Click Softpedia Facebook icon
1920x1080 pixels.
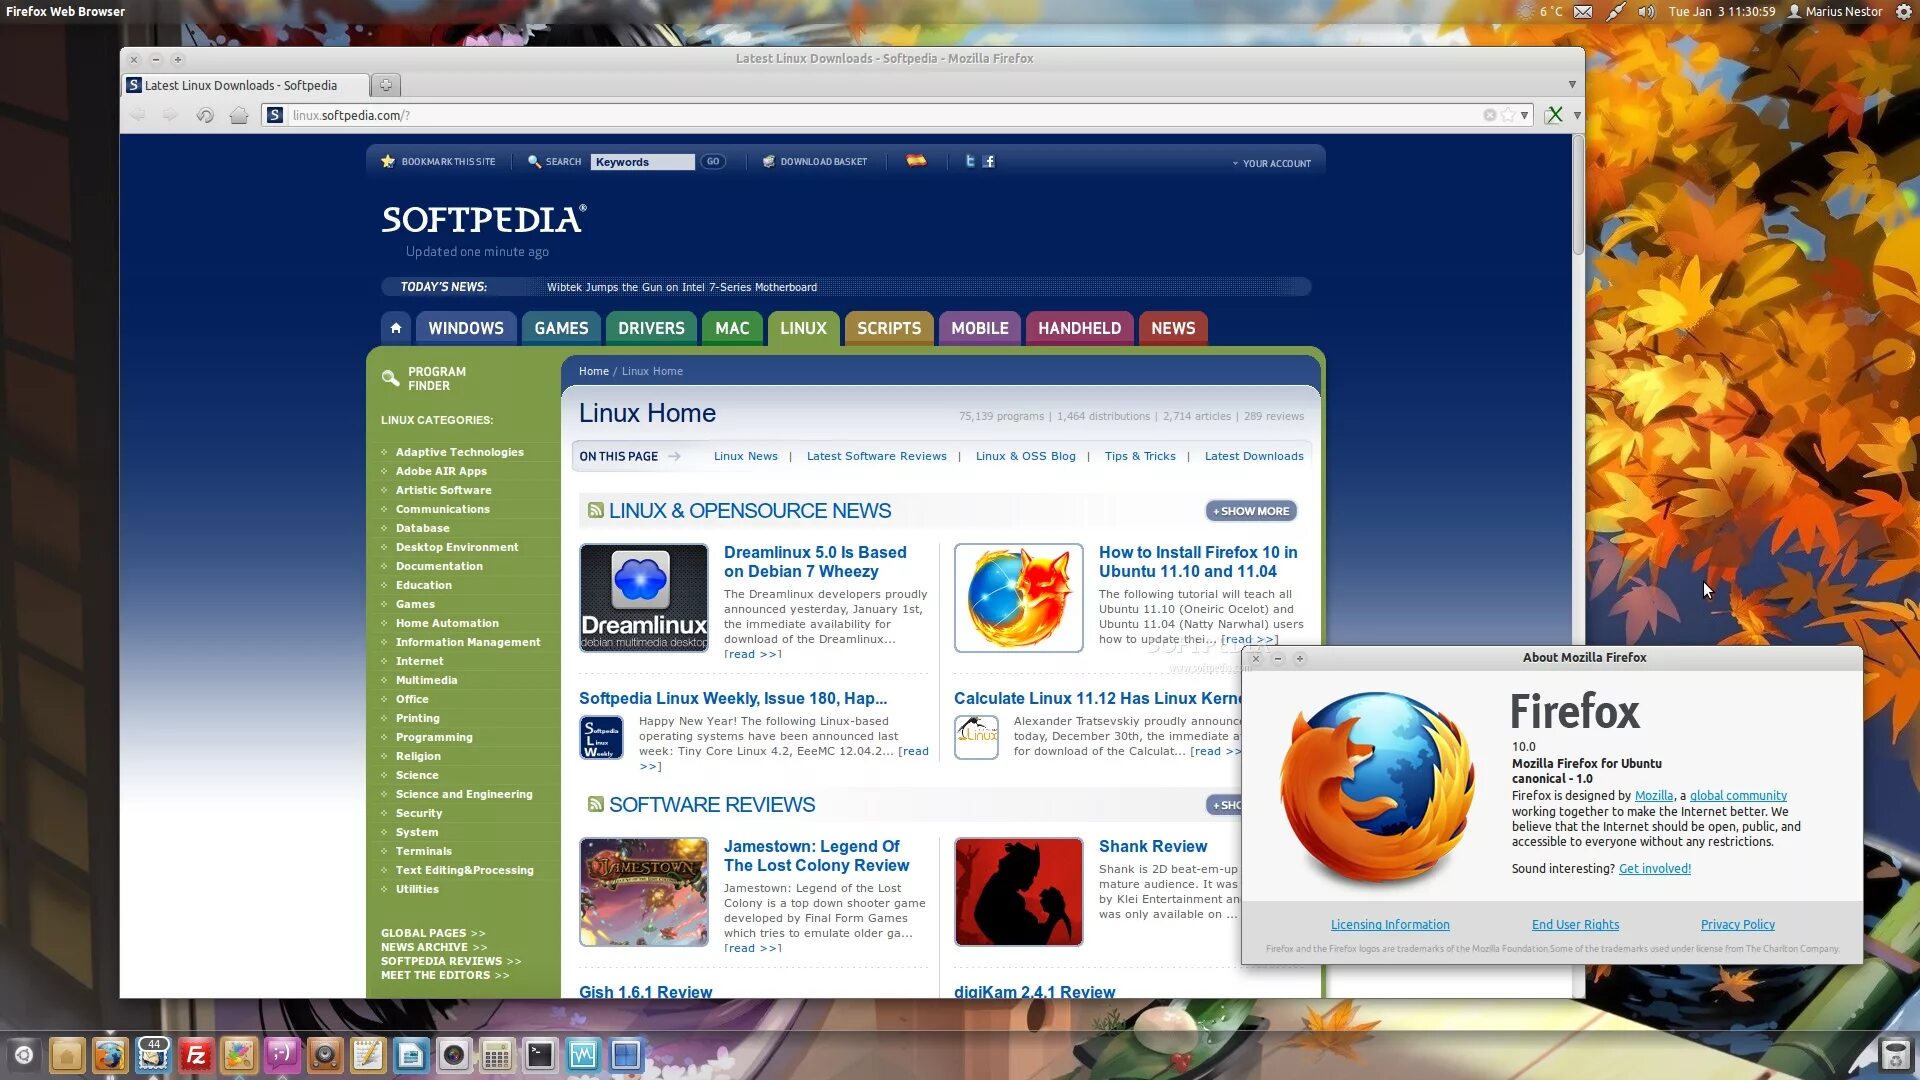[989, 161]
